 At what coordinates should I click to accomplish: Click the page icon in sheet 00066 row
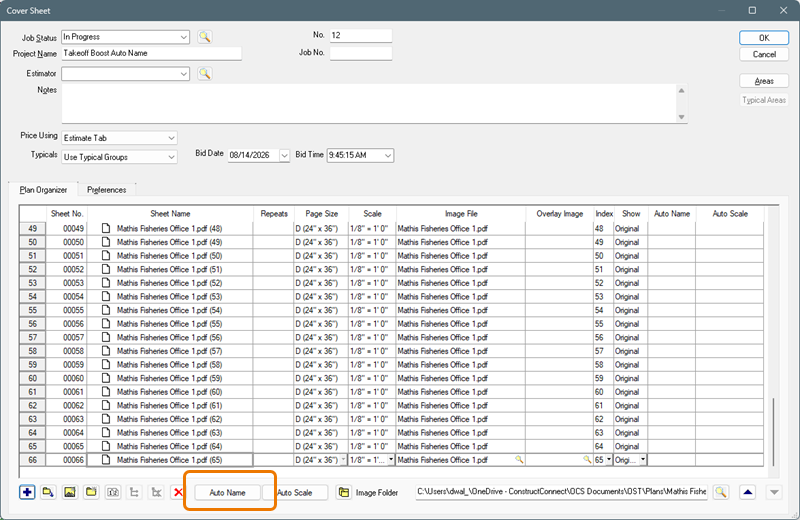[x=106, y=460]
